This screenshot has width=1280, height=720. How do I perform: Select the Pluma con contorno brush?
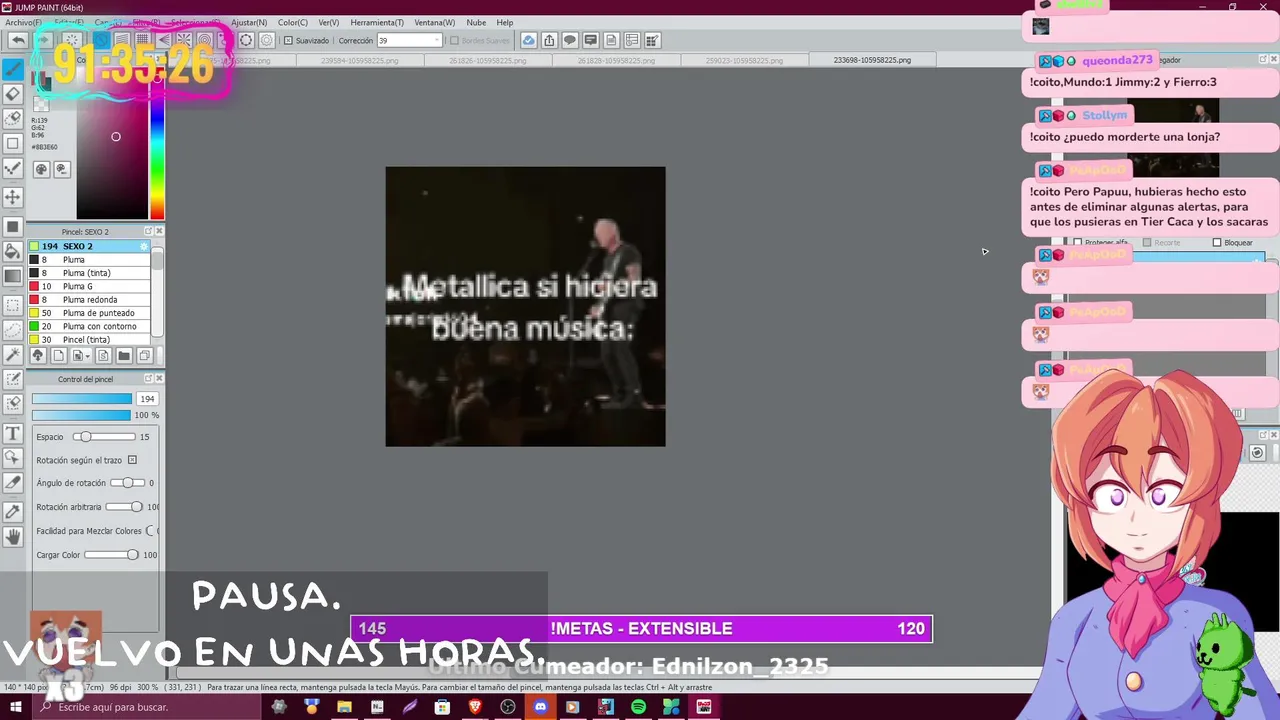[x=89, y=326]
